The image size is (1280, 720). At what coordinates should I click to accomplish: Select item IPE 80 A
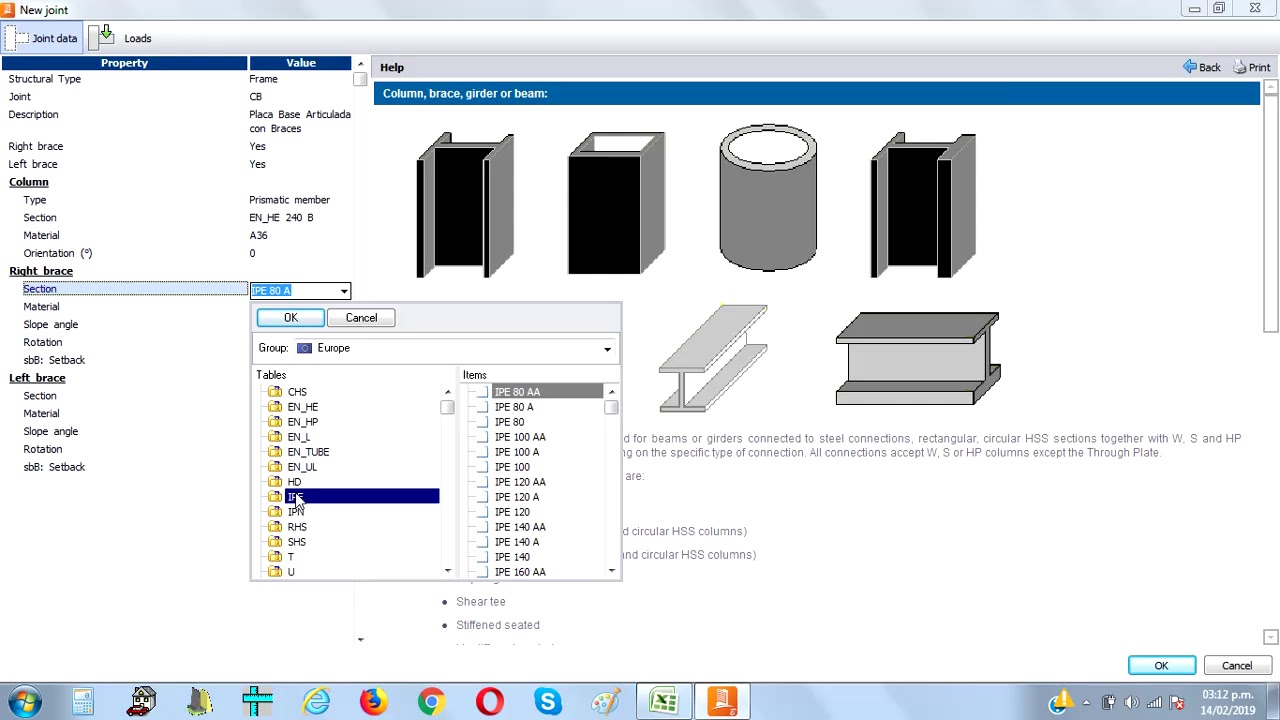[x=514, y=407]
